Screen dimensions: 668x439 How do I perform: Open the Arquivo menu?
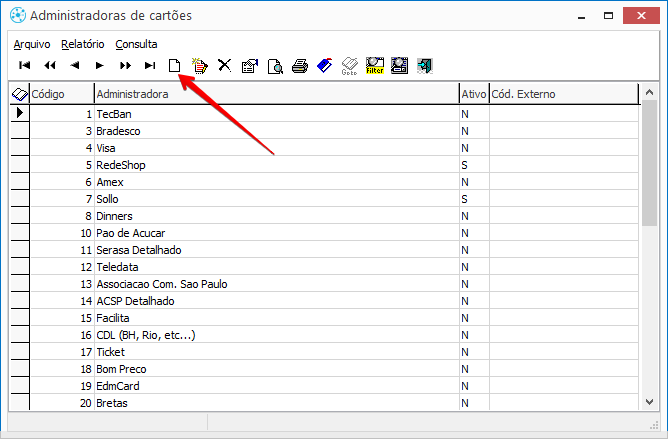(x=32, y=44)
